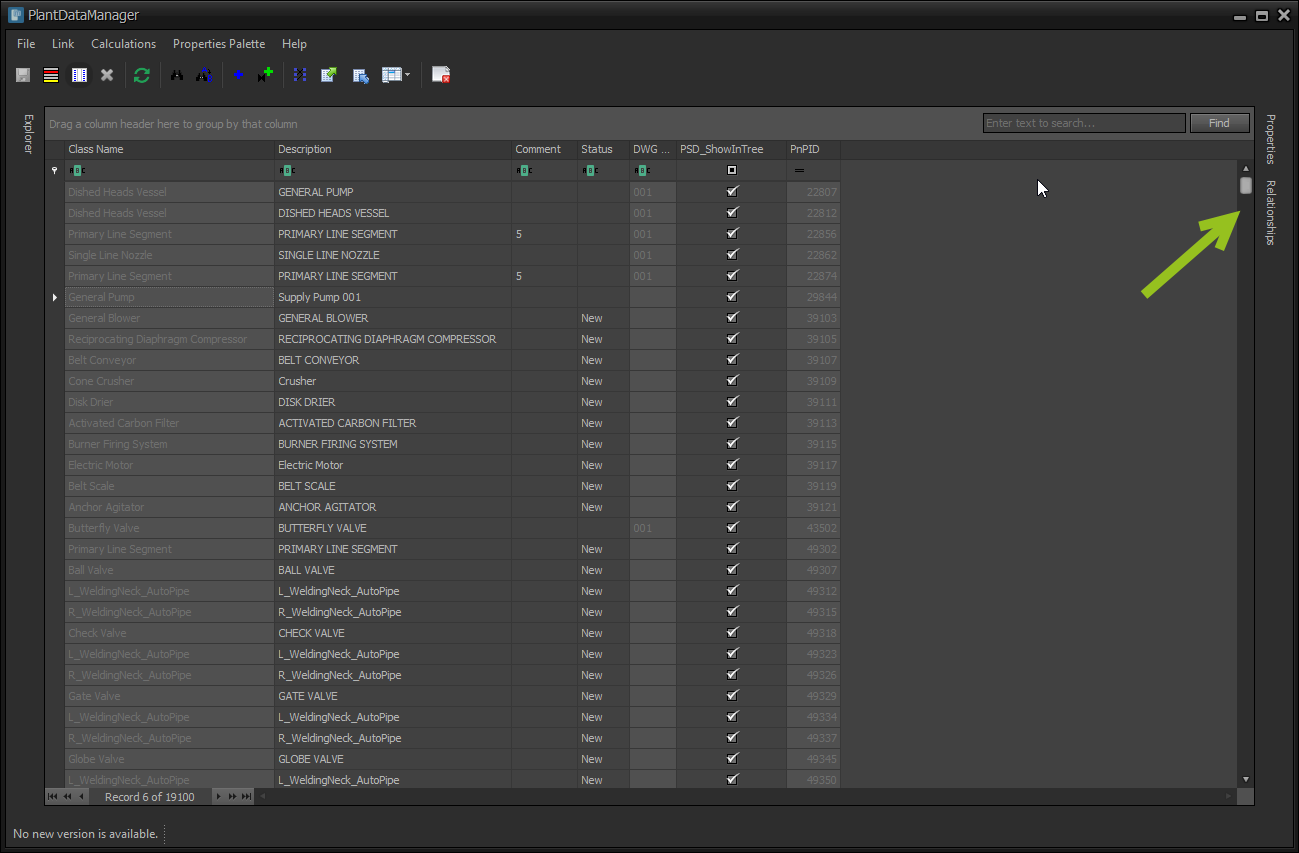This screenshot has width=1299, height=853.
Task: Click the Description column header
Action: click(x=393, y=149)
